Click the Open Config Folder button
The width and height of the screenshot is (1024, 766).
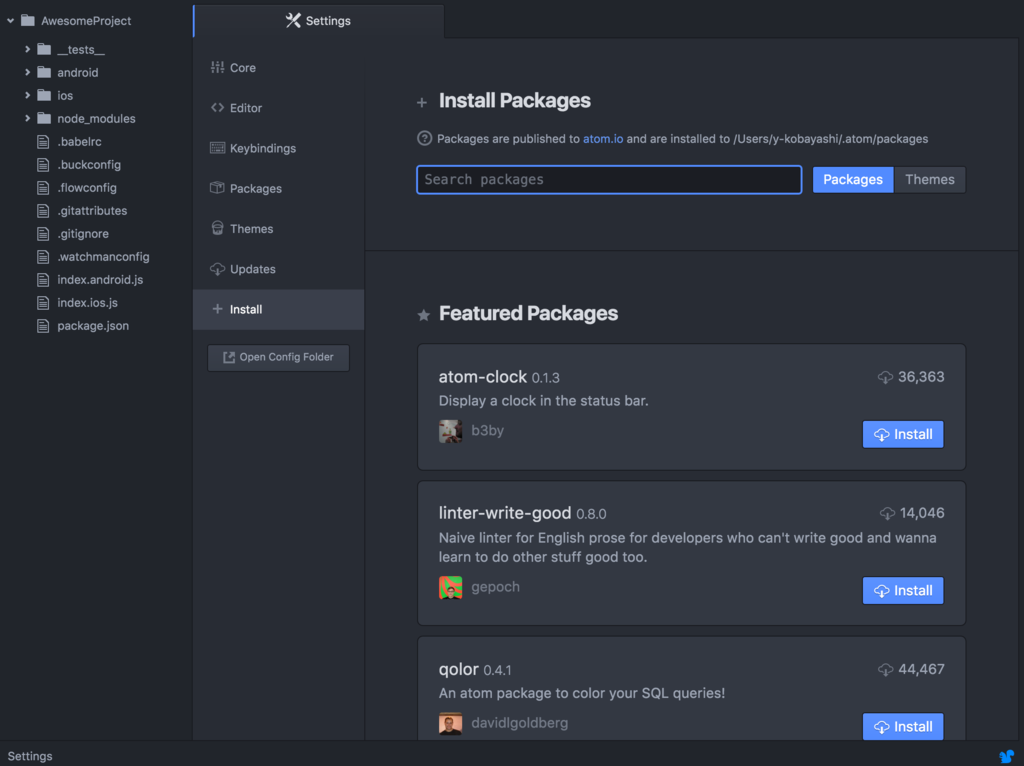pos(278,357)
